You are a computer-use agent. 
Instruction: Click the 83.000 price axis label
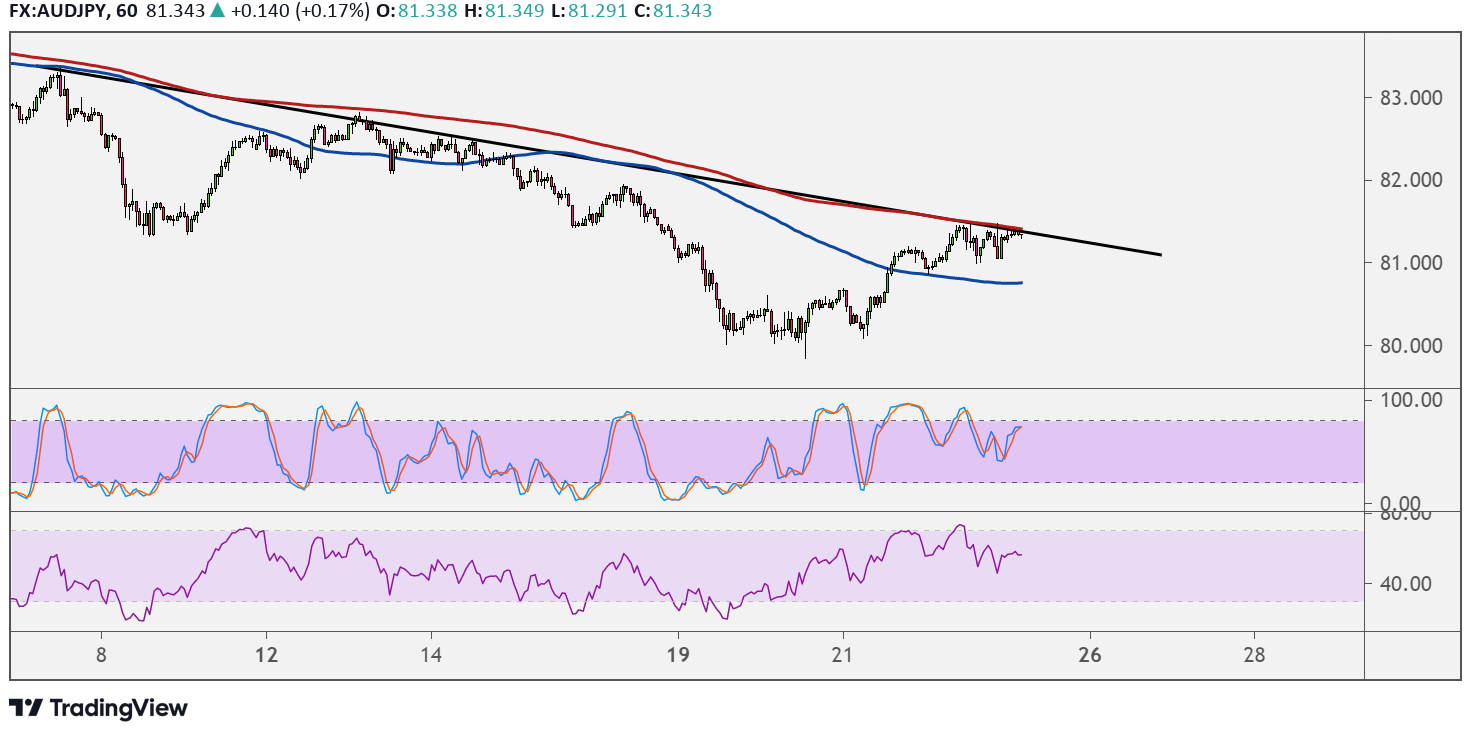[x=1409, y=98]
